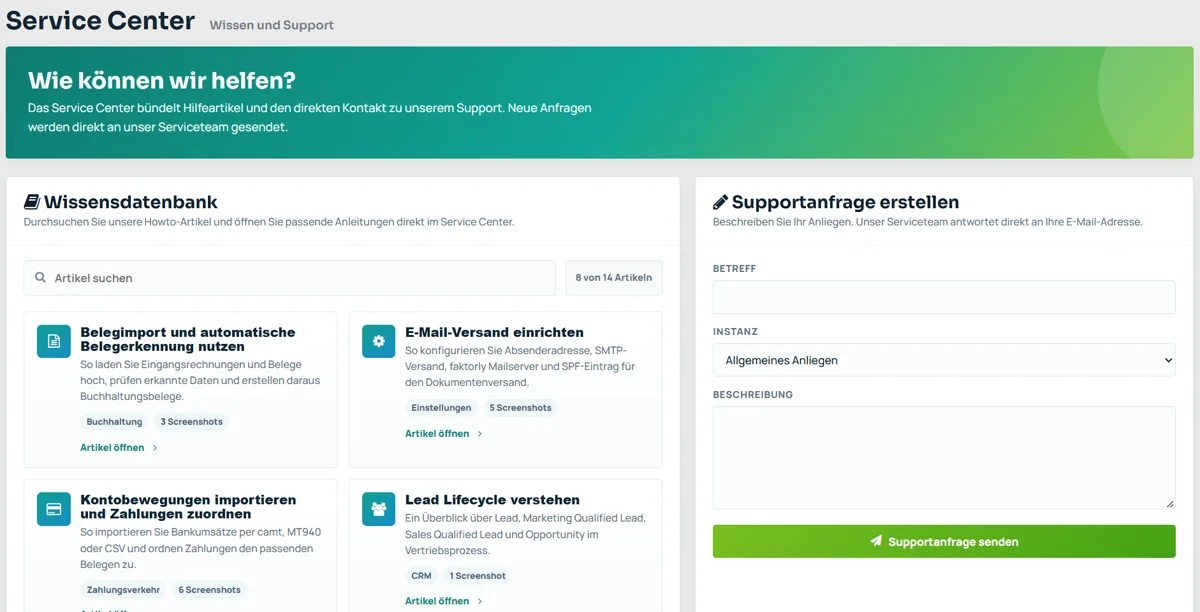
Task: Click chevron after Lead Lifecycle Artikel öffnen
Action: point(480,601)
